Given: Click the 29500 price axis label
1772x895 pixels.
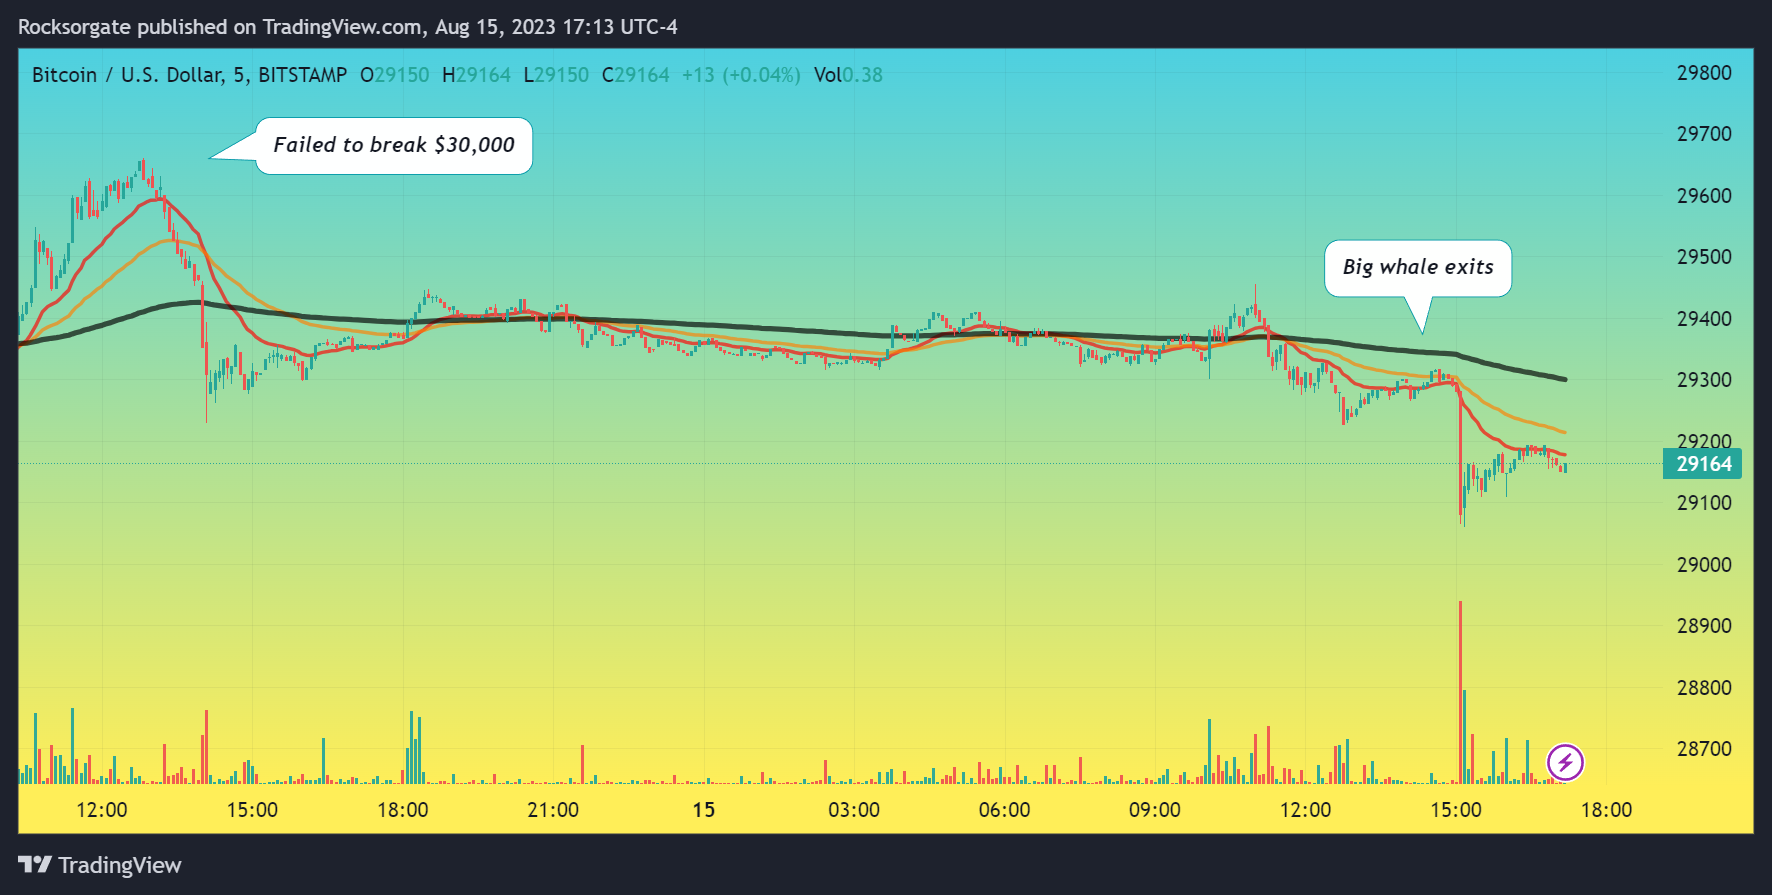Looking at the screenshot, I should (x=1704, y=257).
